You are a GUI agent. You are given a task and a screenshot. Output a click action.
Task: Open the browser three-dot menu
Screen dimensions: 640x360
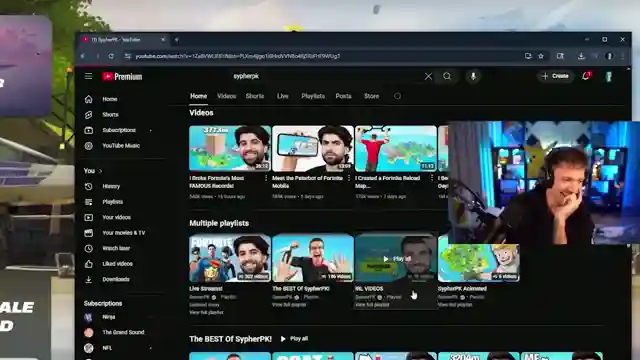pyautogui.click(x=623, y=56)
